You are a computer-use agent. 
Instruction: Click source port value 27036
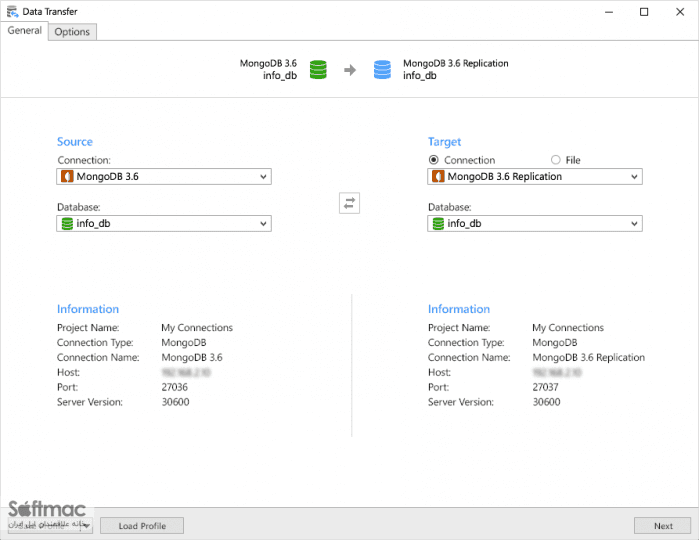[174, 387]
